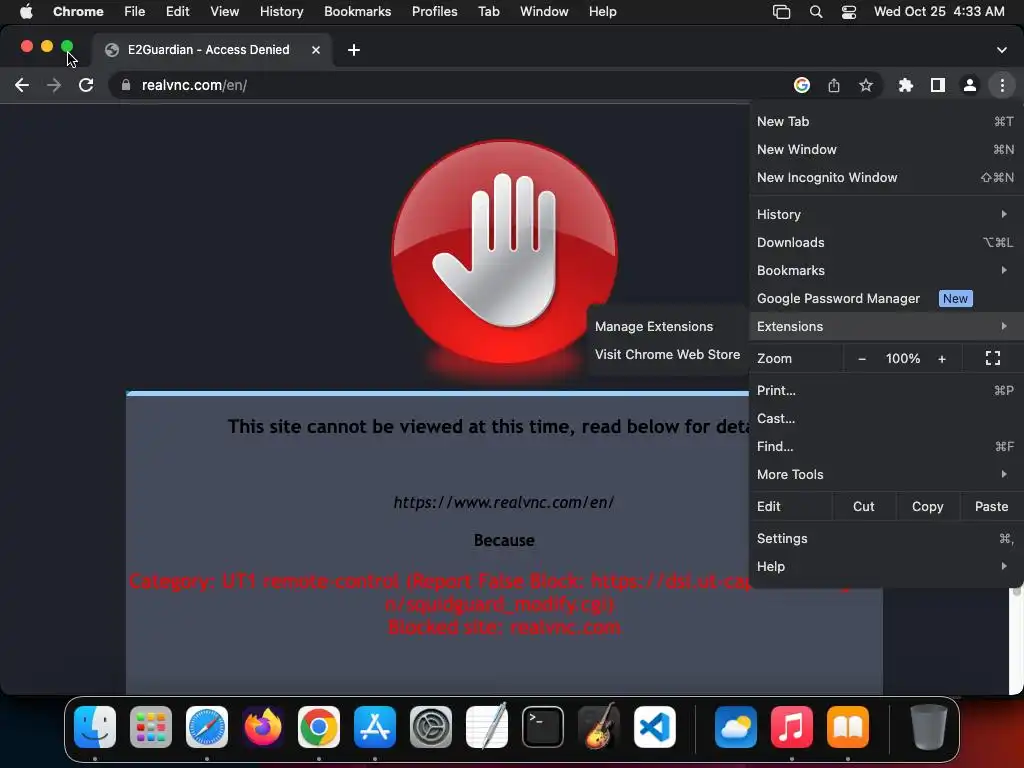The width and height of the screenshot is (1024, 768).
Task: Open Music app from the Dock
Action: pyautogui.click(x=792, y=727)
